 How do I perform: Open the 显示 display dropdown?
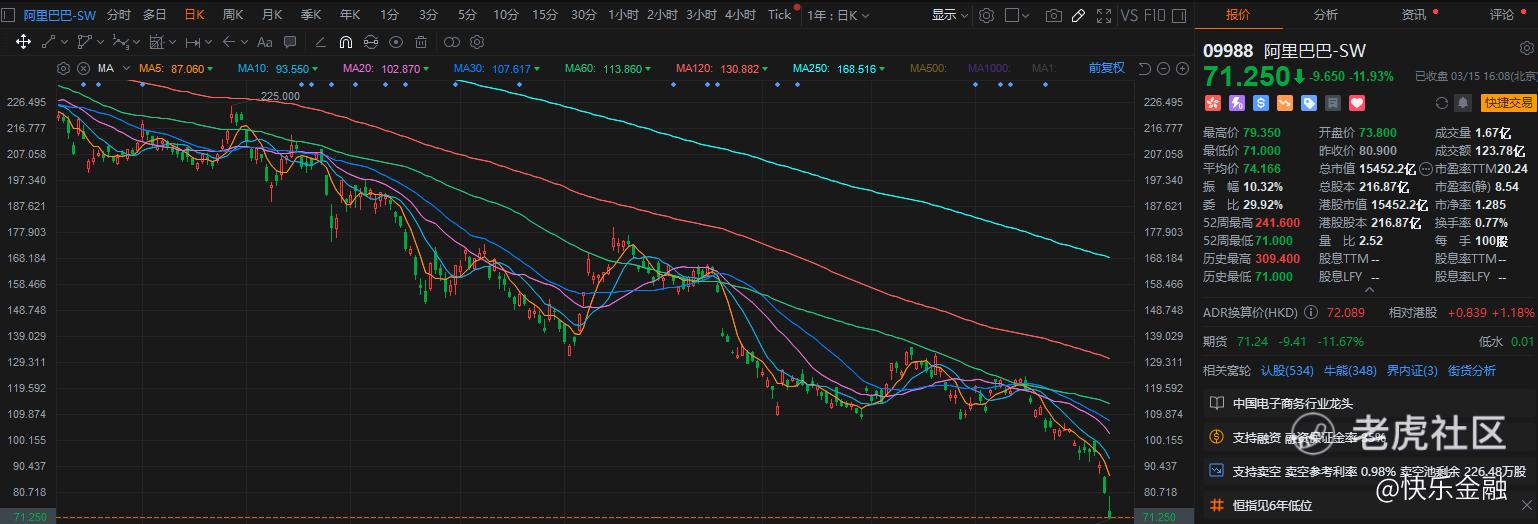coord(950,15)
